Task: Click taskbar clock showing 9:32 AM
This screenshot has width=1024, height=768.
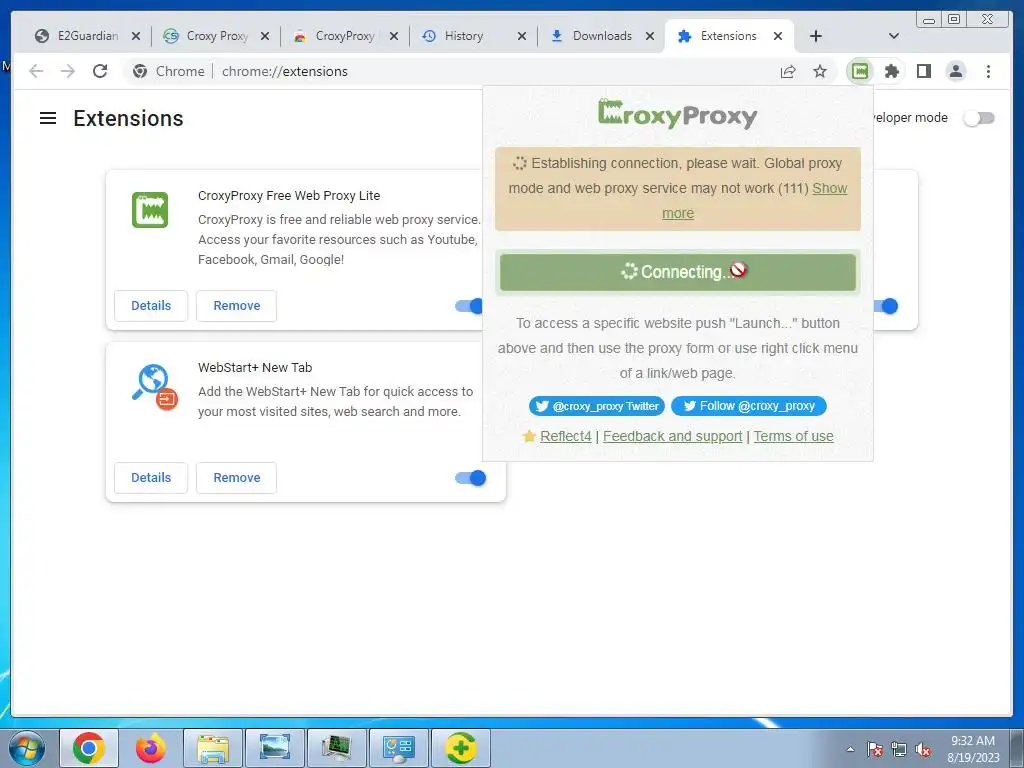Action: coord(972,748)
